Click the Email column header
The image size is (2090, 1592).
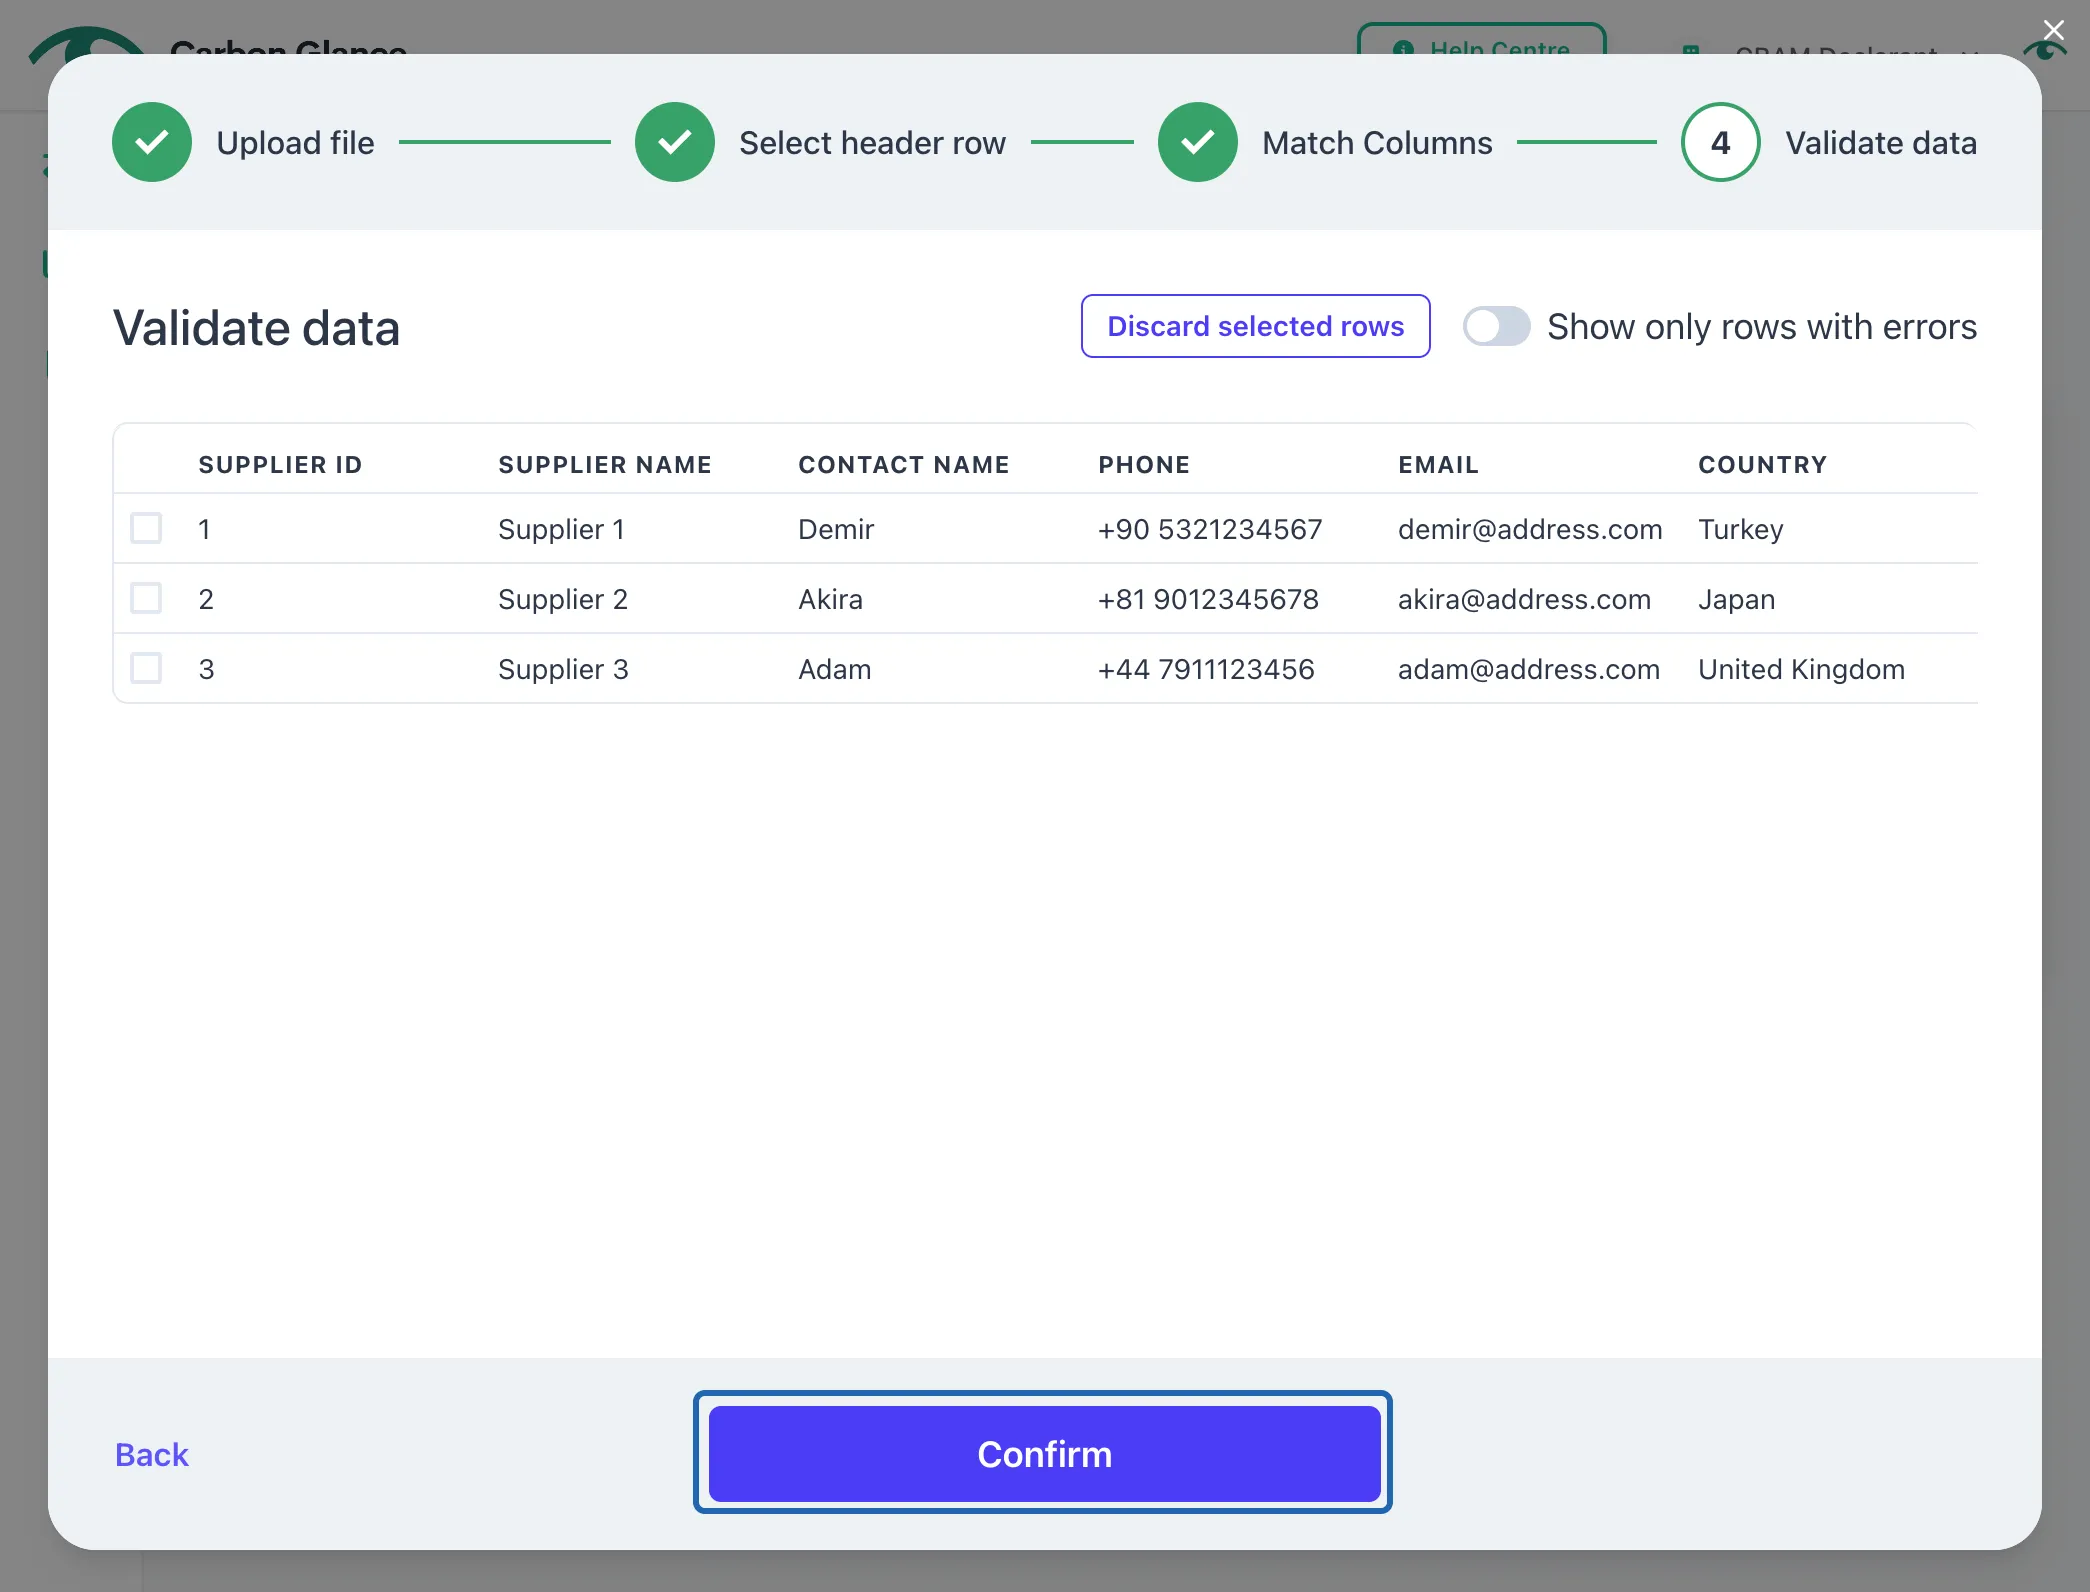click(x=1438, y=465)
